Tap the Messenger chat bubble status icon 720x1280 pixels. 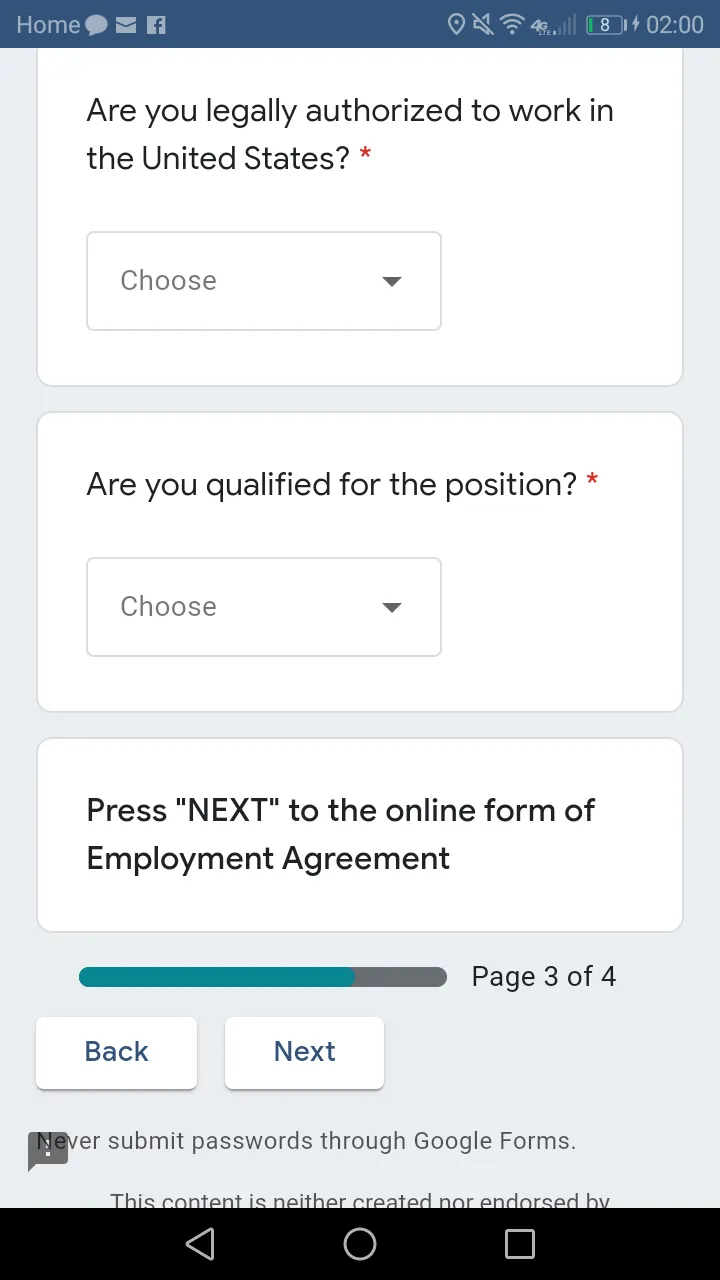97,25
